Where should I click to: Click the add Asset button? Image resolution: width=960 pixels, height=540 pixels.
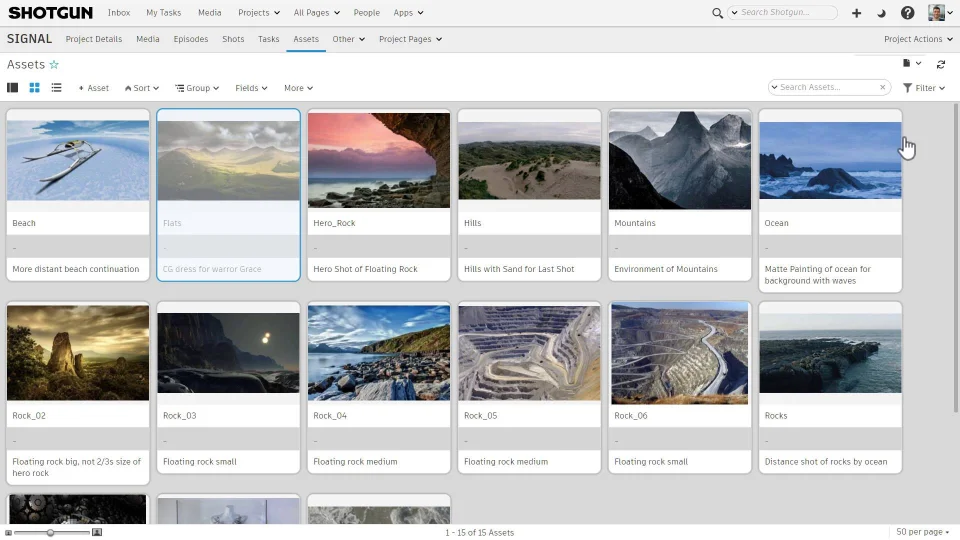click(94, 88)
